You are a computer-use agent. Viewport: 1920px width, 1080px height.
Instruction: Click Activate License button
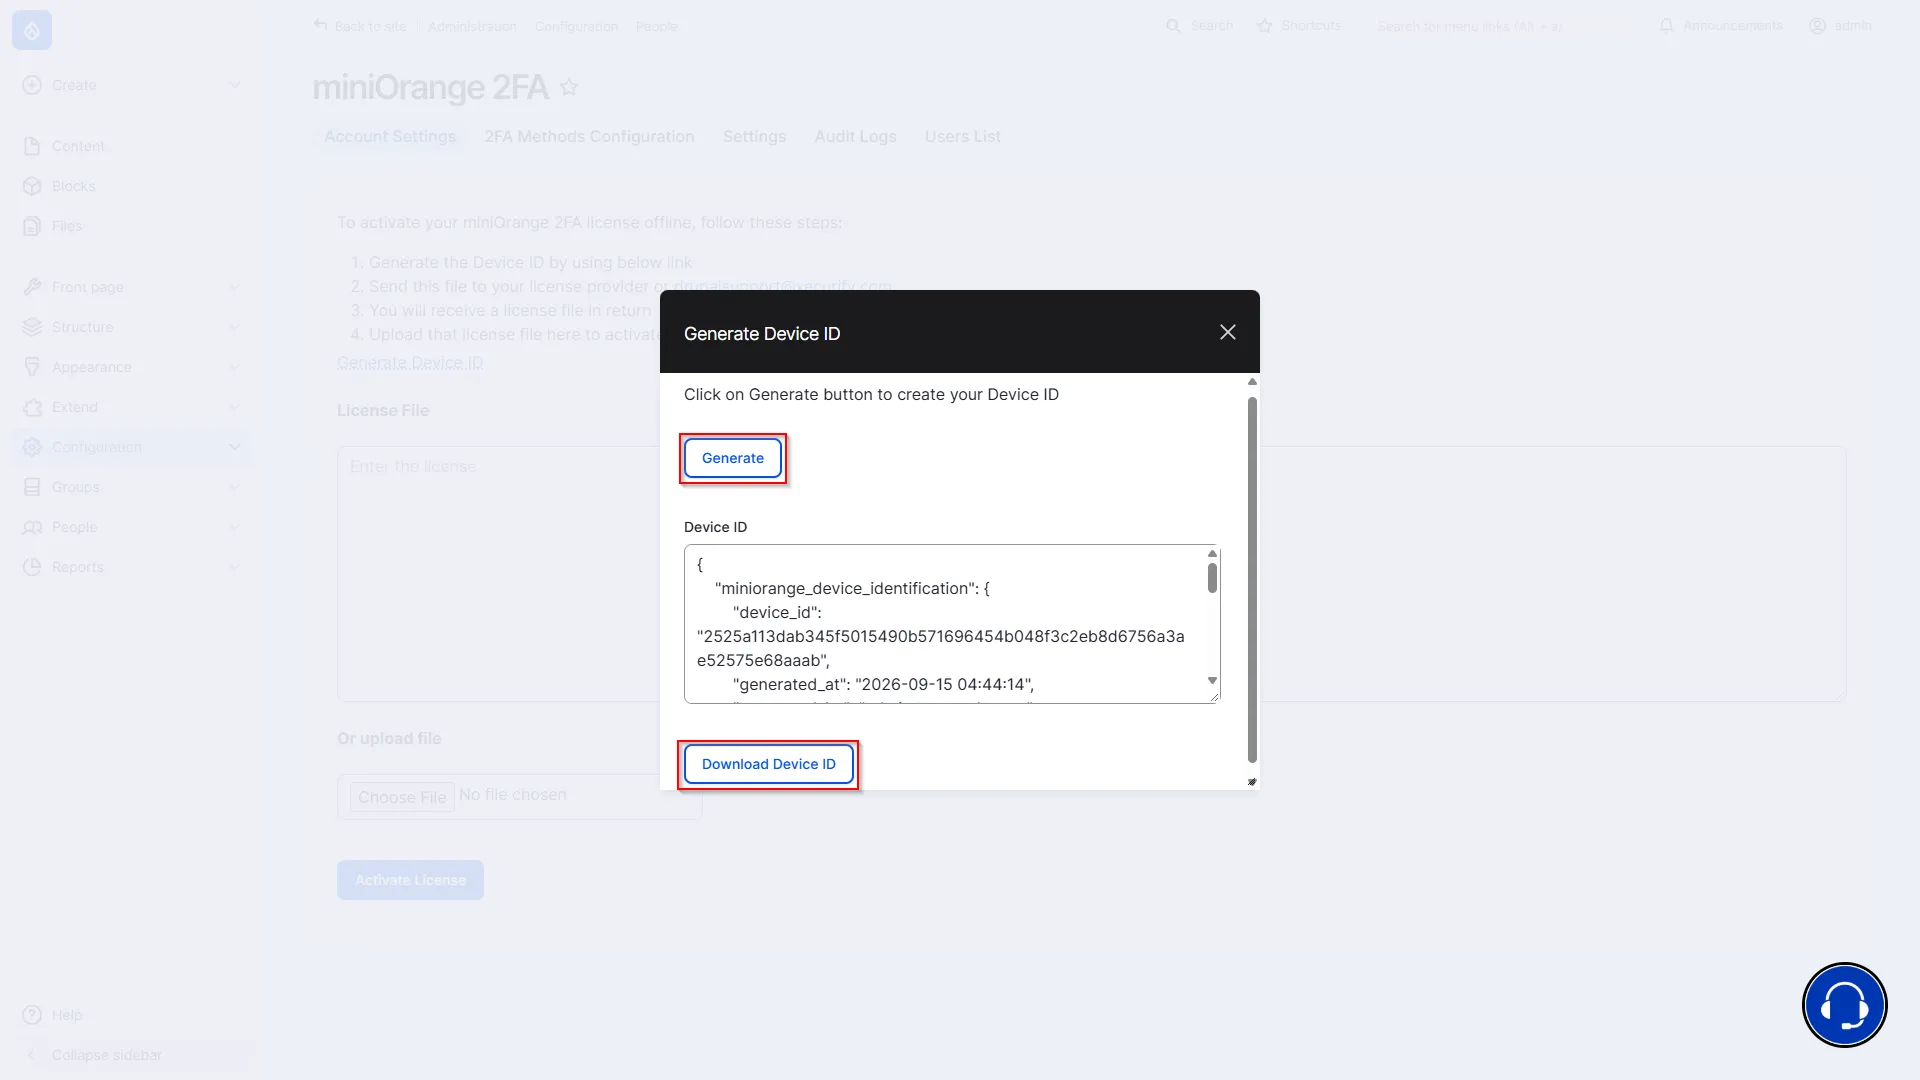pos(410,880)
